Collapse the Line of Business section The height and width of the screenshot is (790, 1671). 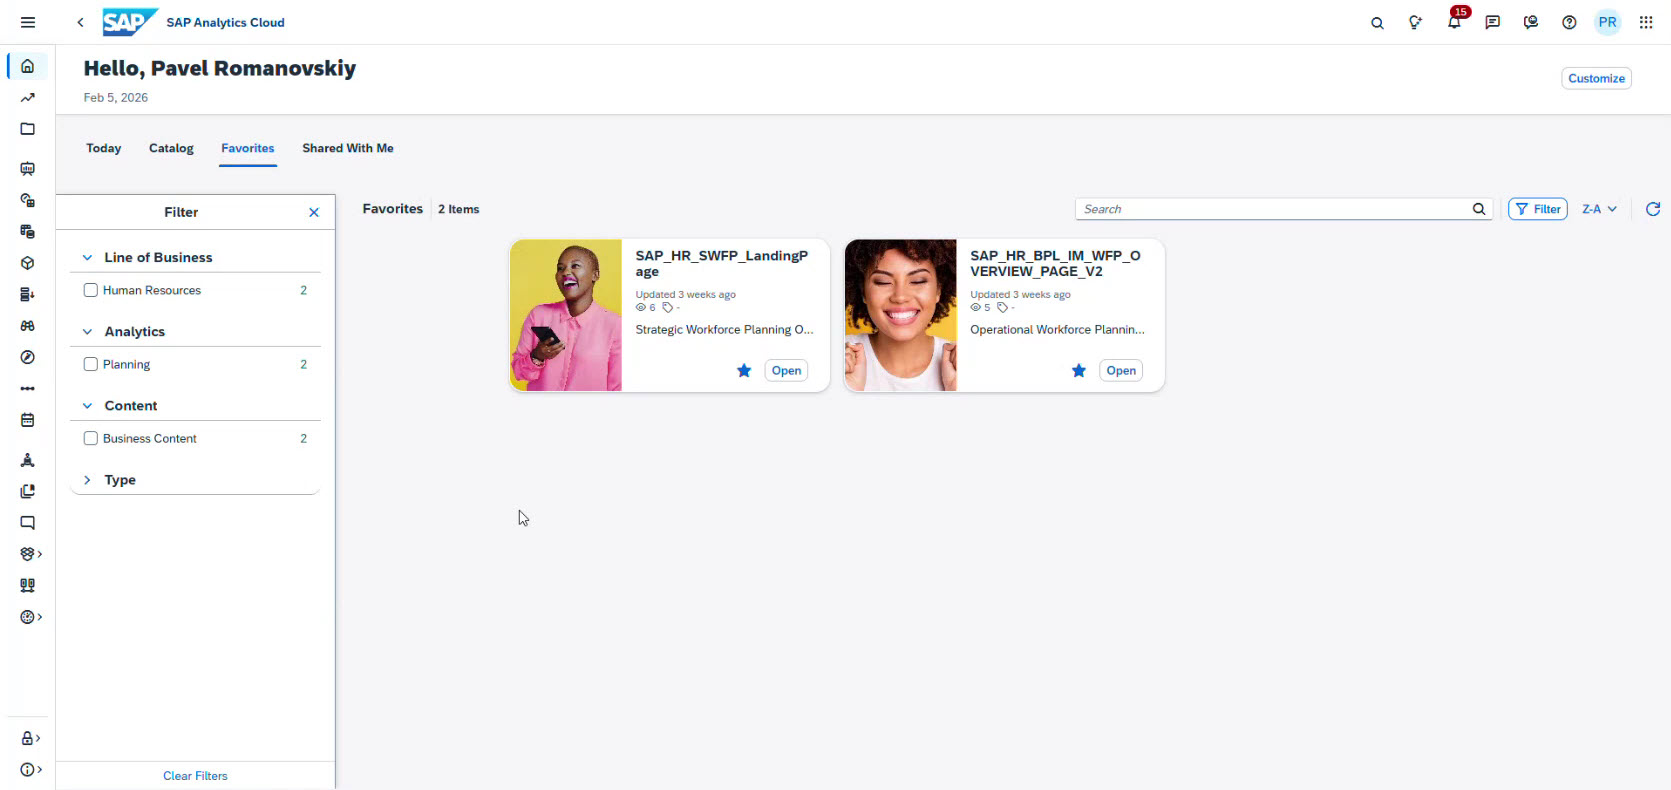88,258
